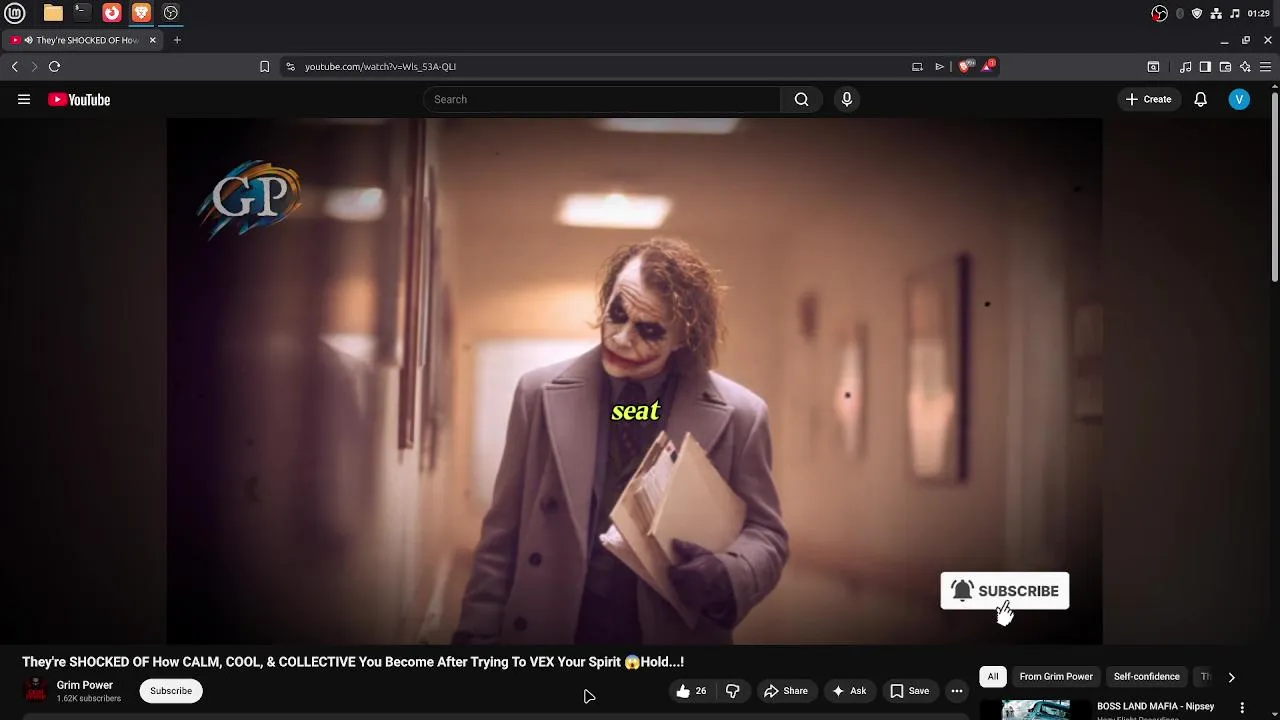
Task: Click the page vertical scrollbar
Action: (x=1275, y=185)
